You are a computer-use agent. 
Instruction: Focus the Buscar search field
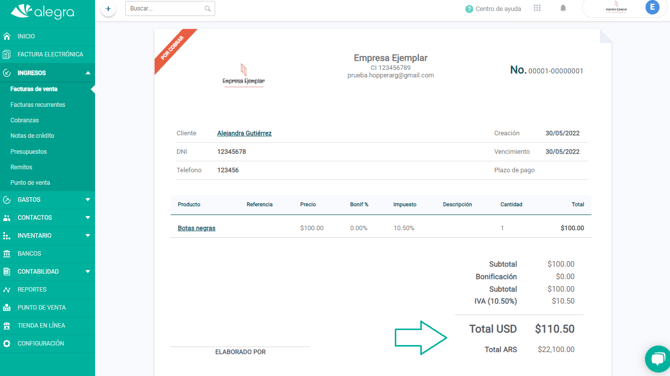170,9
